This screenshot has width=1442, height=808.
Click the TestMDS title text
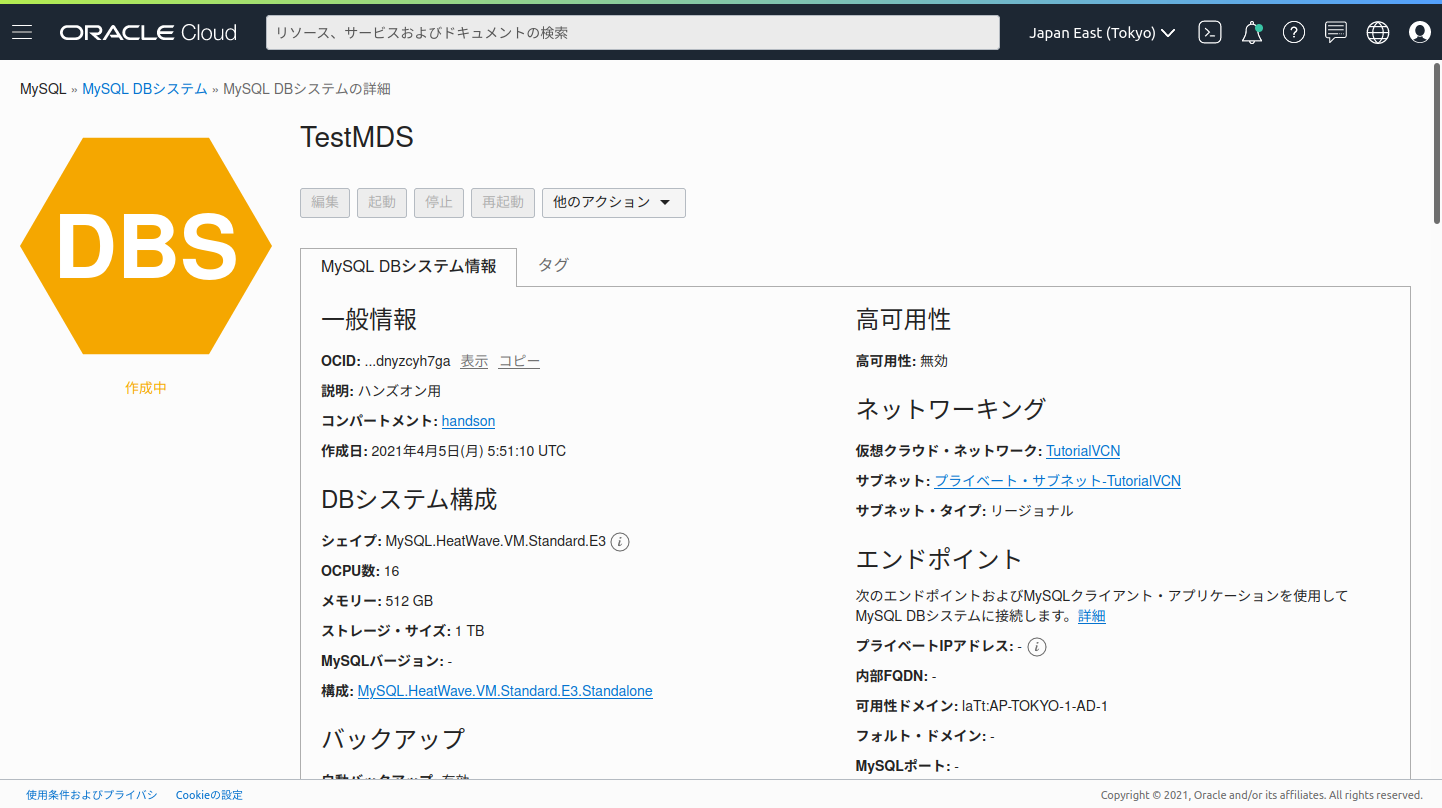point(357,138)
